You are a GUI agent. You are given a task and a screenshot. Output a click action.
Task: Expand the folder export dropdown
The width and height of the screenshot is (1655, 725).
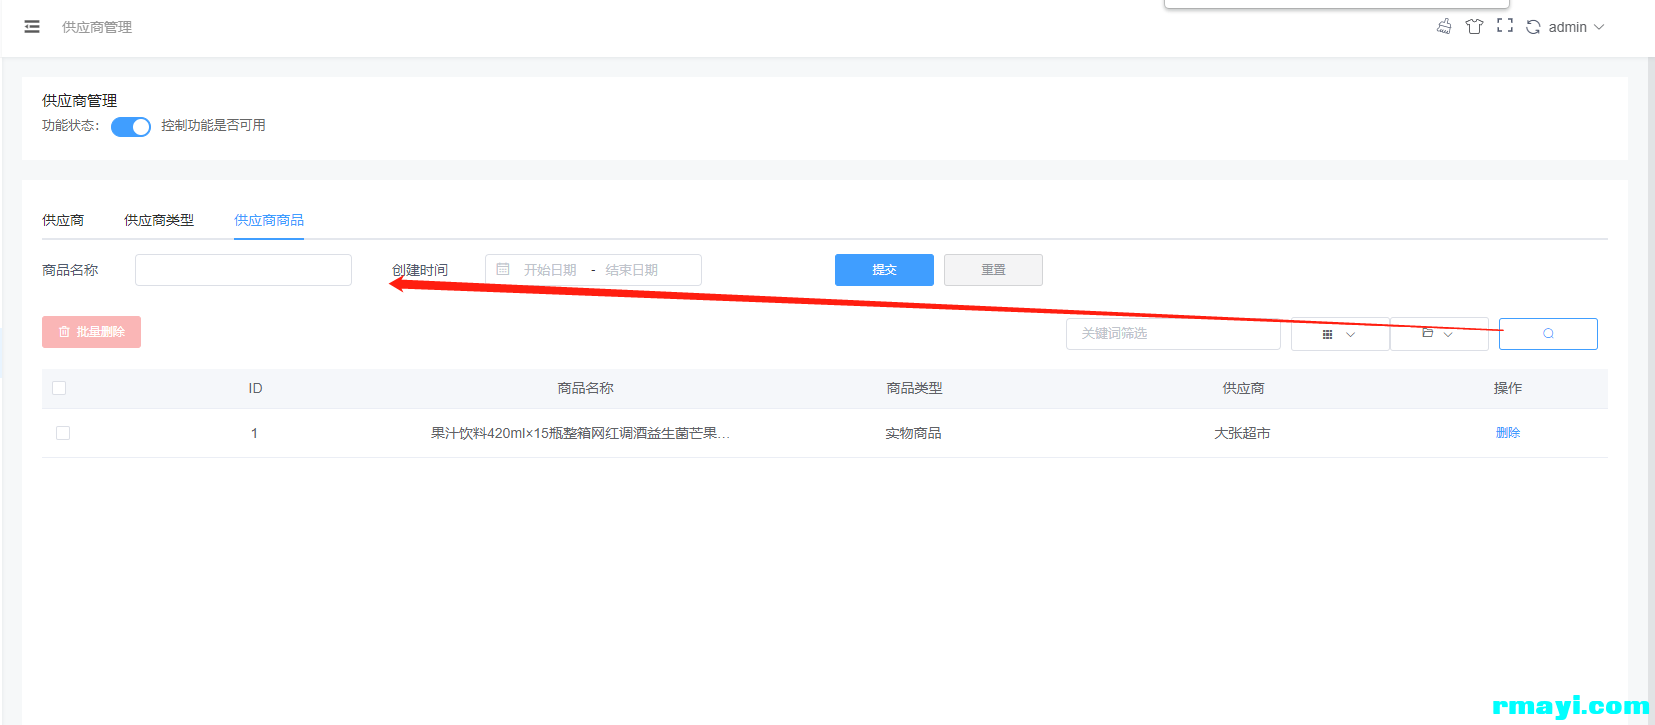coord(1438,334)
